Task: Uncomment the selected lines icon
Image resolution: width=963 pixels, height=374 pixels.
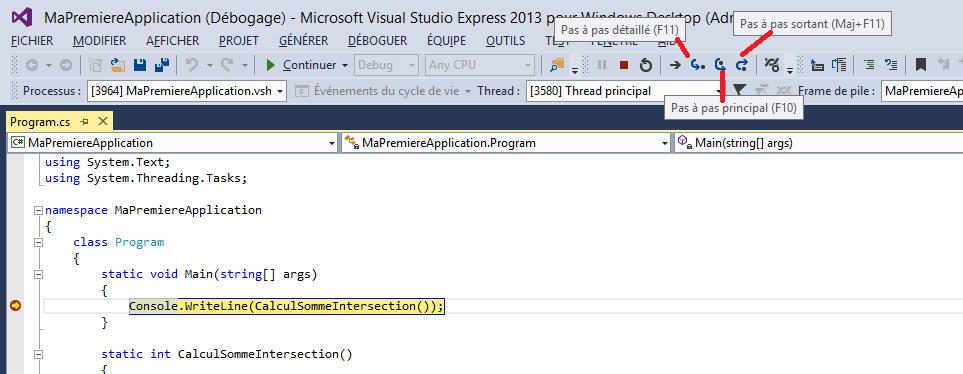Action: tap(891, 64)
